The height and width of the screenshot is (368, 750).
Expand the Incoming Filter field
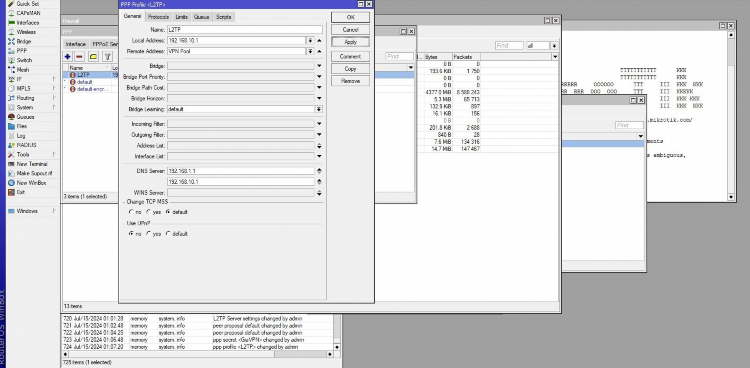click(319, 124)
